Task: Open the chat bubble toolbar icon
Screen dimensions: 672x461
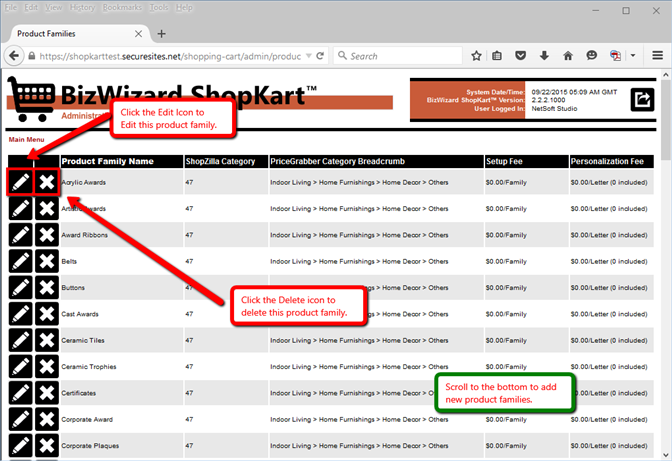Action: pos(591,56)
